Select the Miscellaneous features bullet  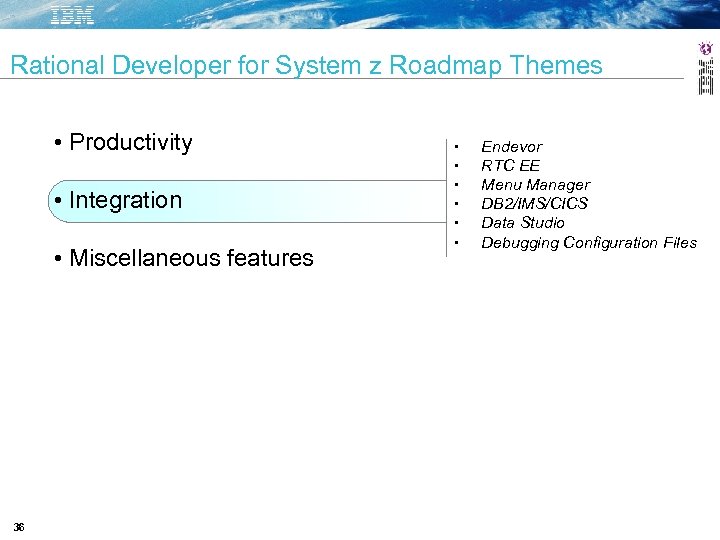(x=191, y=258)
